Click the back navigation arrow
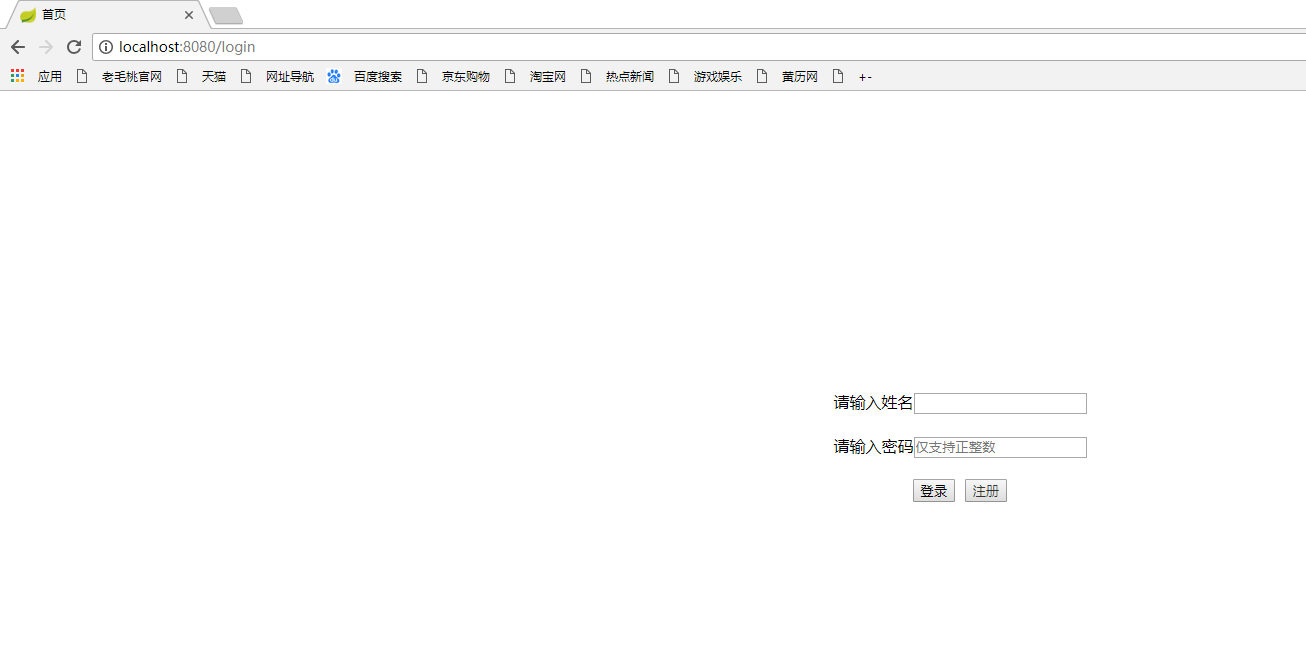Viewport: 1306px width, 658px height. pyautogui.click(x=17, y=46)
